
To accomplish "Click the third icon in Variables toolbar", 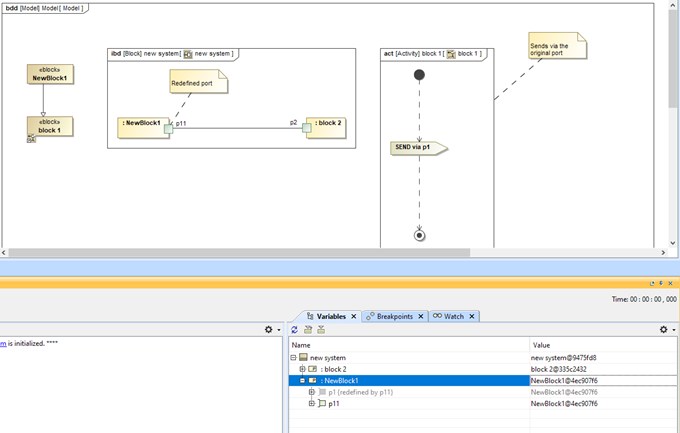I will tap(321, 329).
